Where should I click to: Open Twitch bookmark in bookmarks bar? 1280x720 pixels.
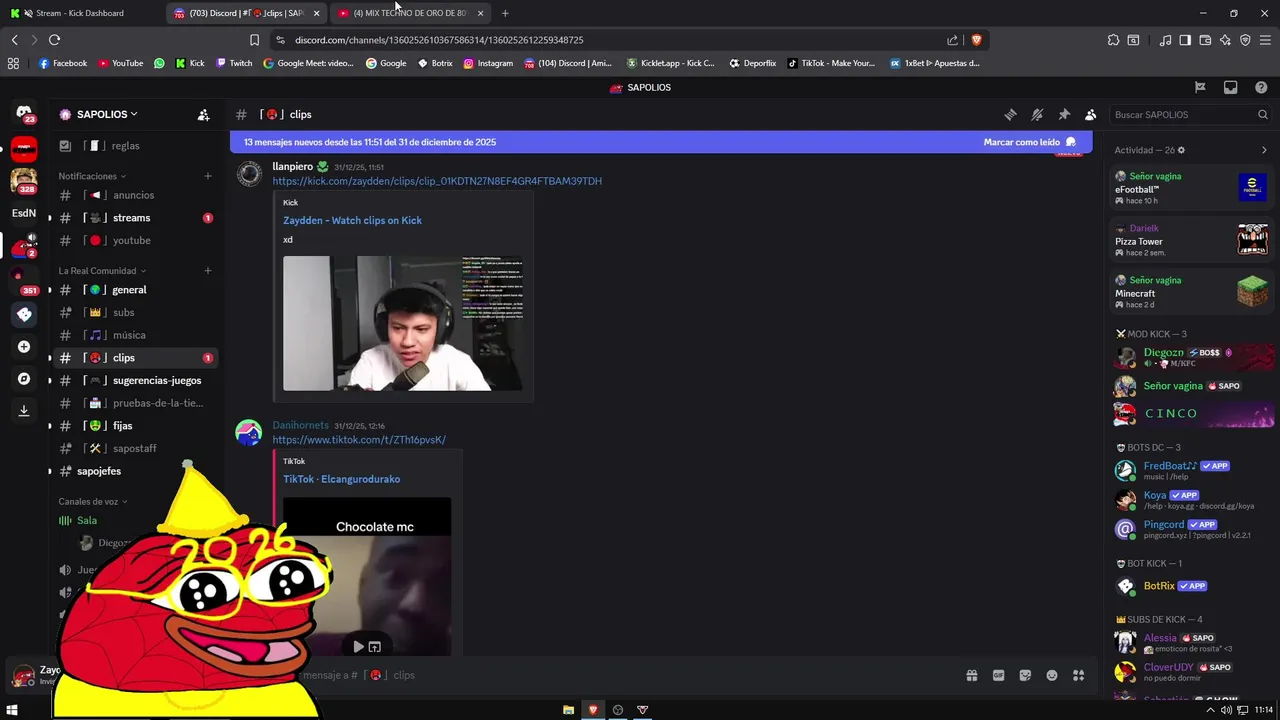[x=233, y=63]
